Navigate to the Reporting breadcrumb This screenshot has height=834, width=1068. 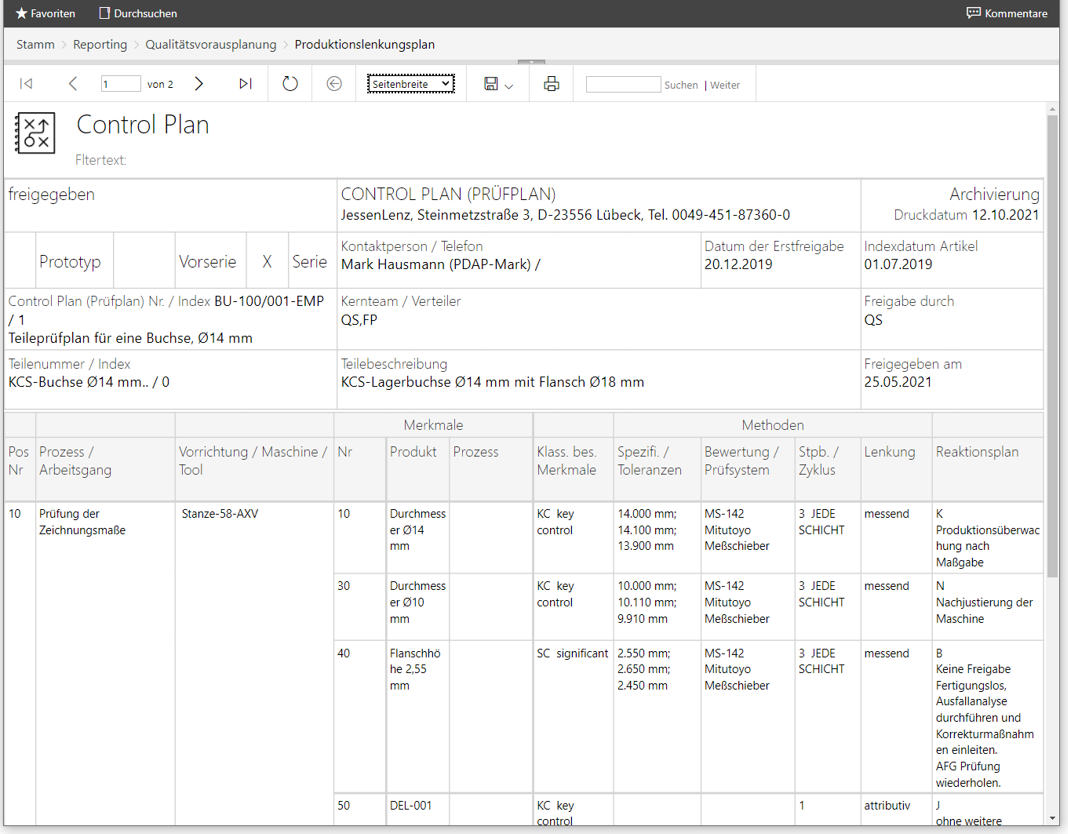click(100, 44)
